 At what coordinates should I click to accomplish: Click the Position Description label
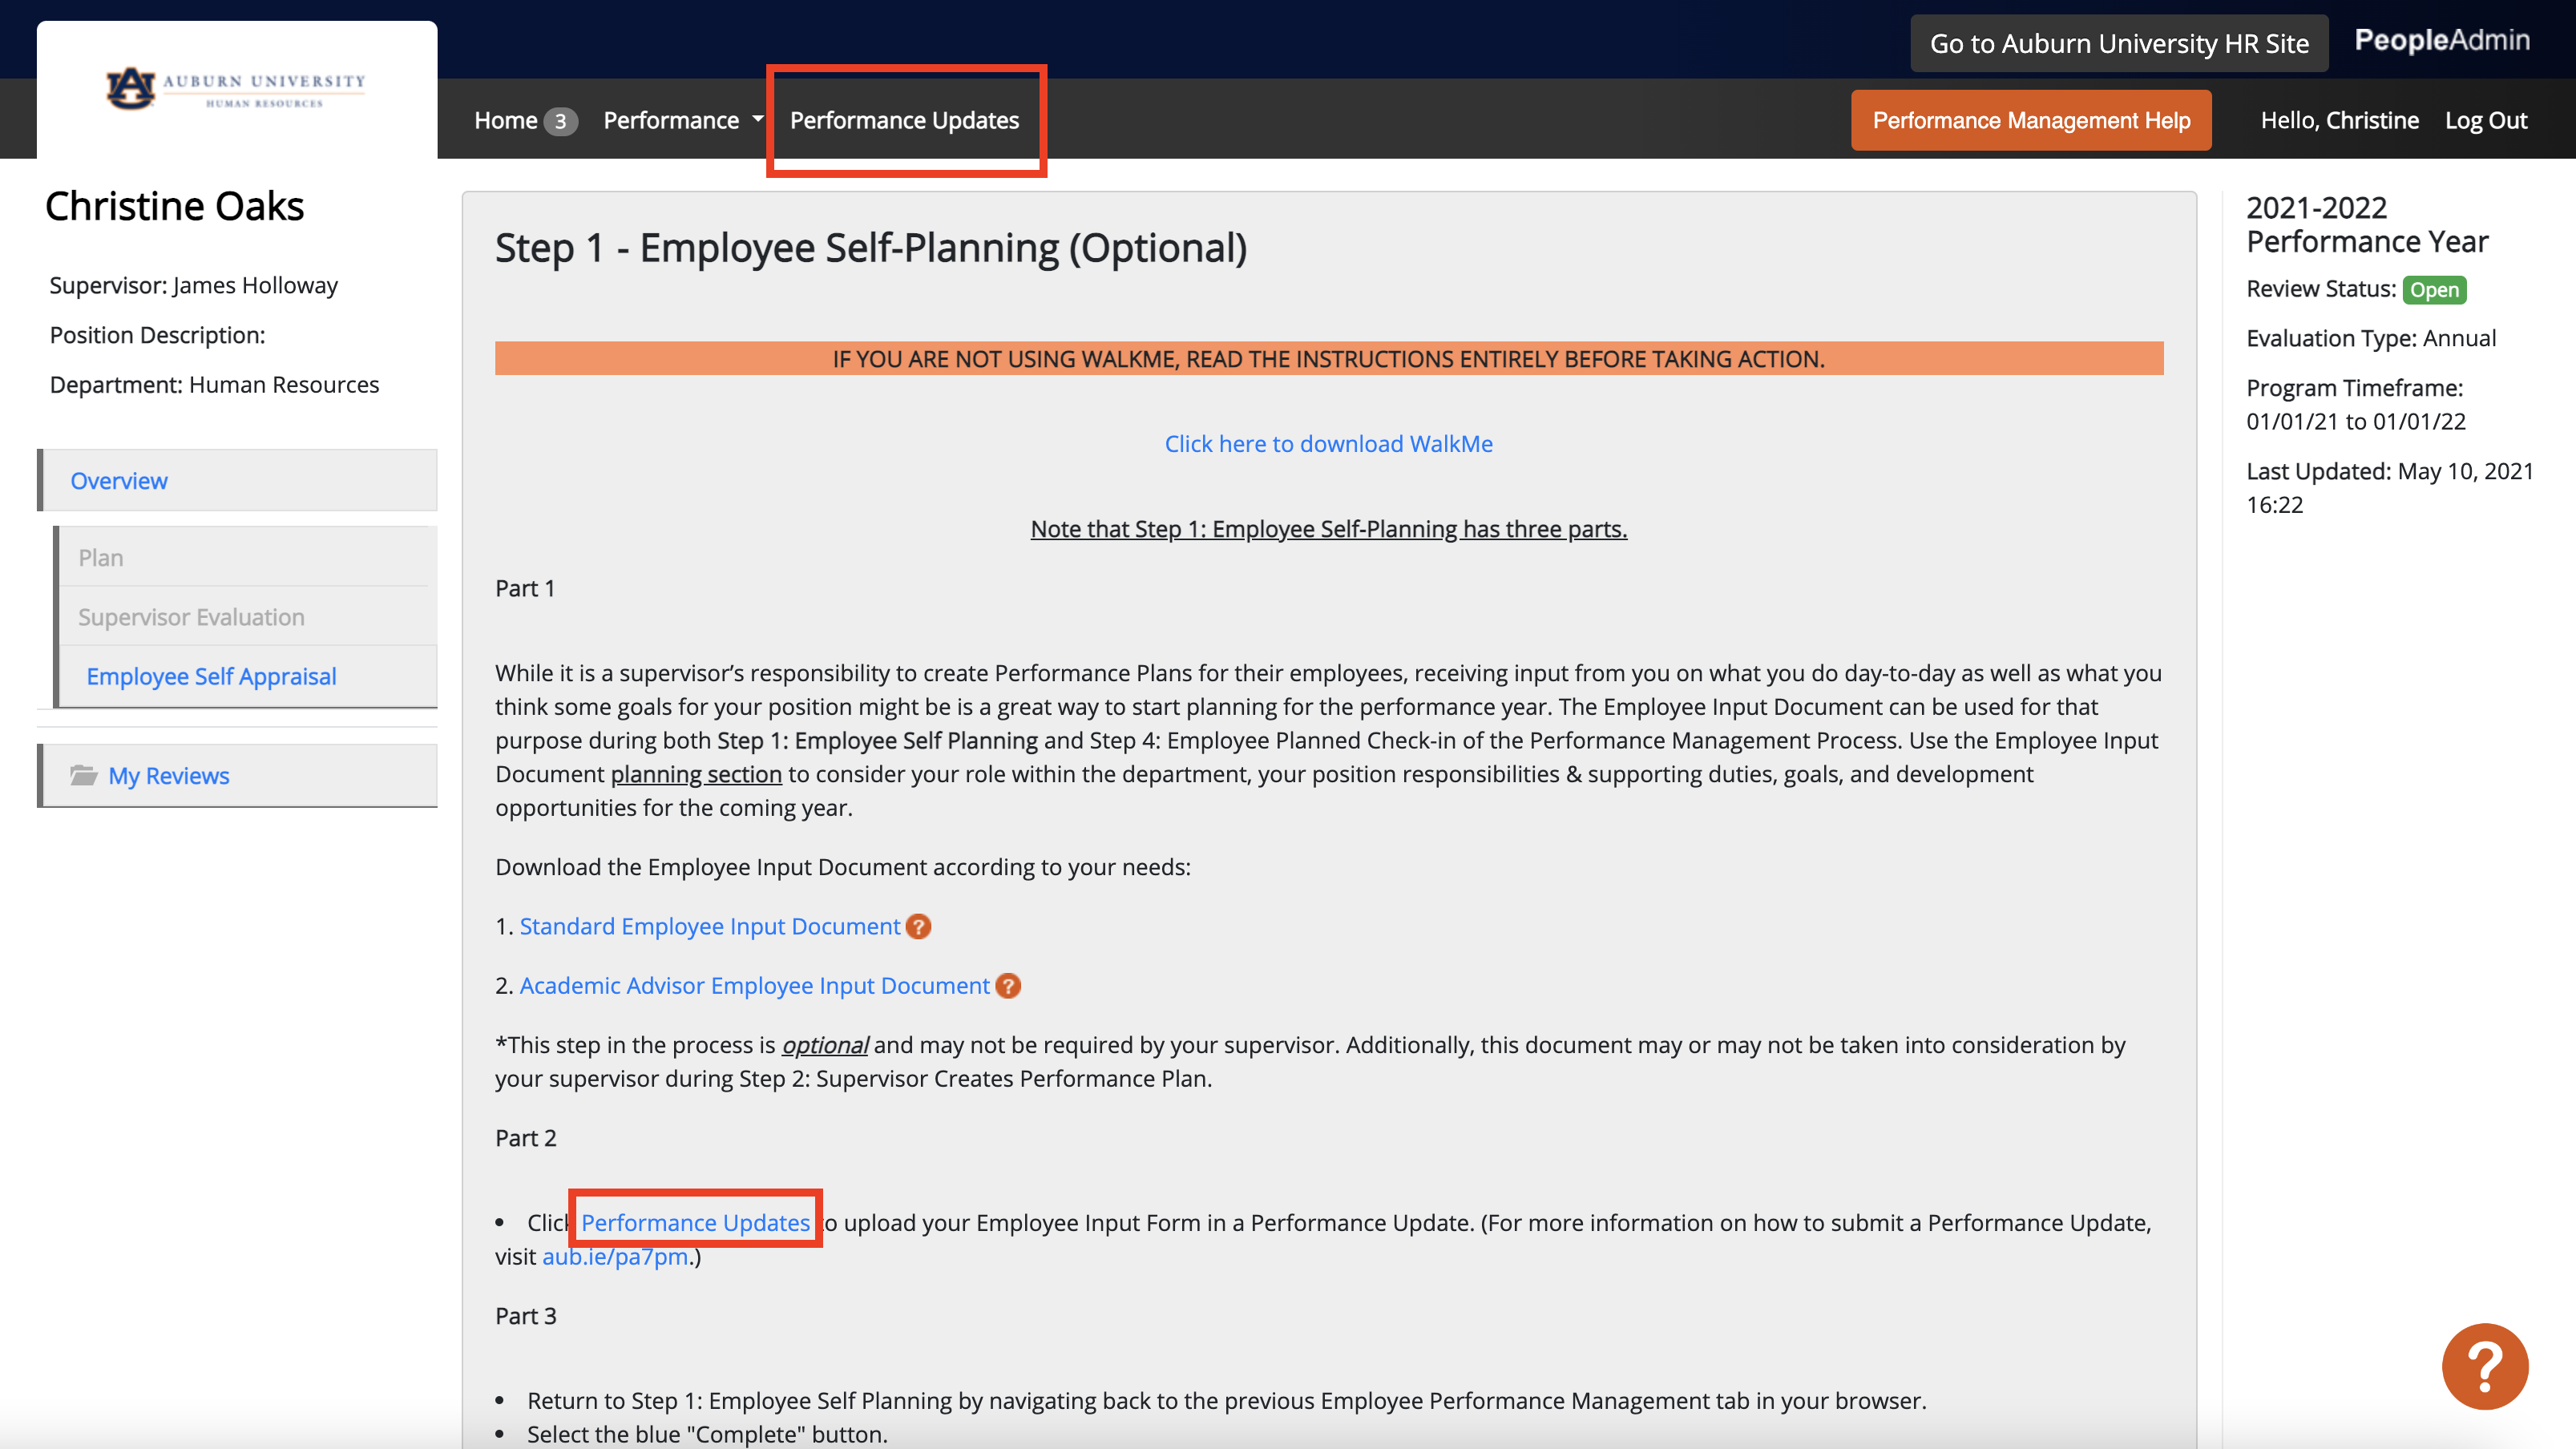(x=157, y=334)
